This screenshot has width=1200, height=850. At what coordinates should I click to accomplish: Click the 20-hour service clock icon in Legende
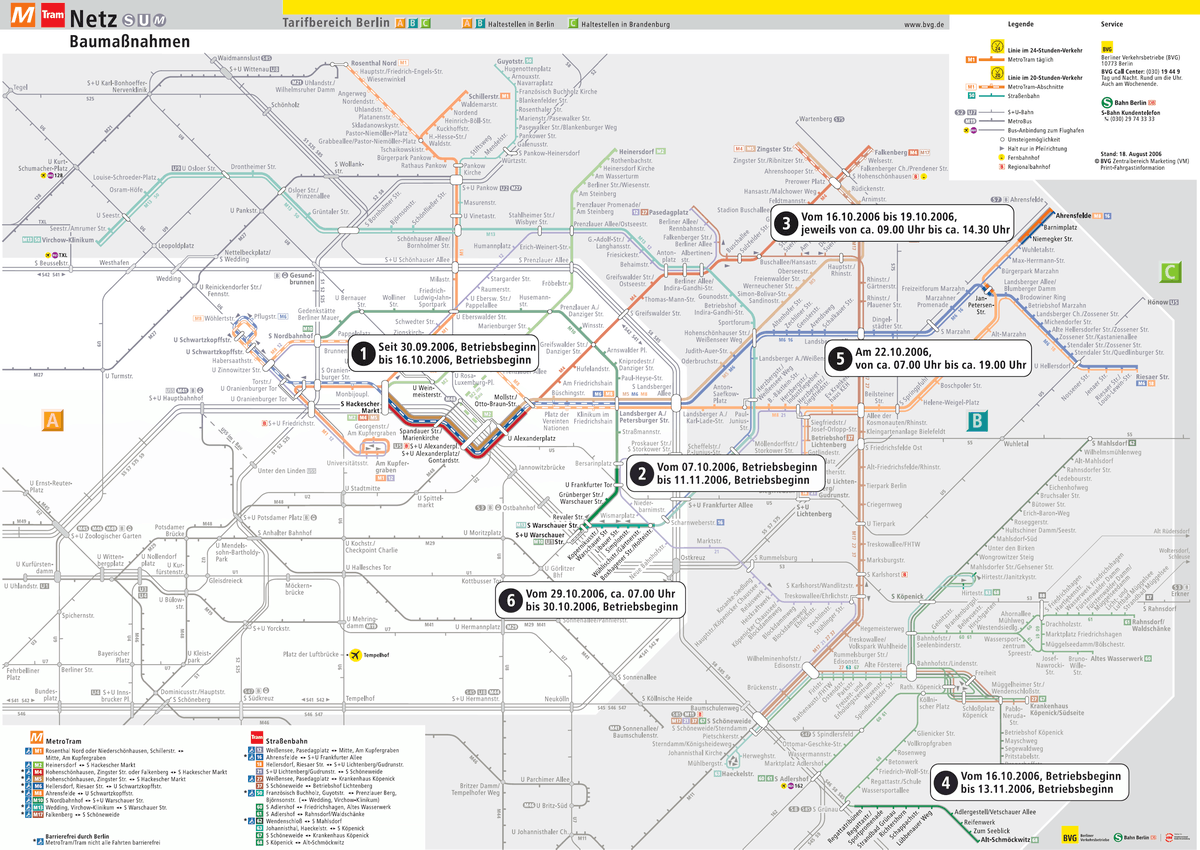click(x=996, y=72)
